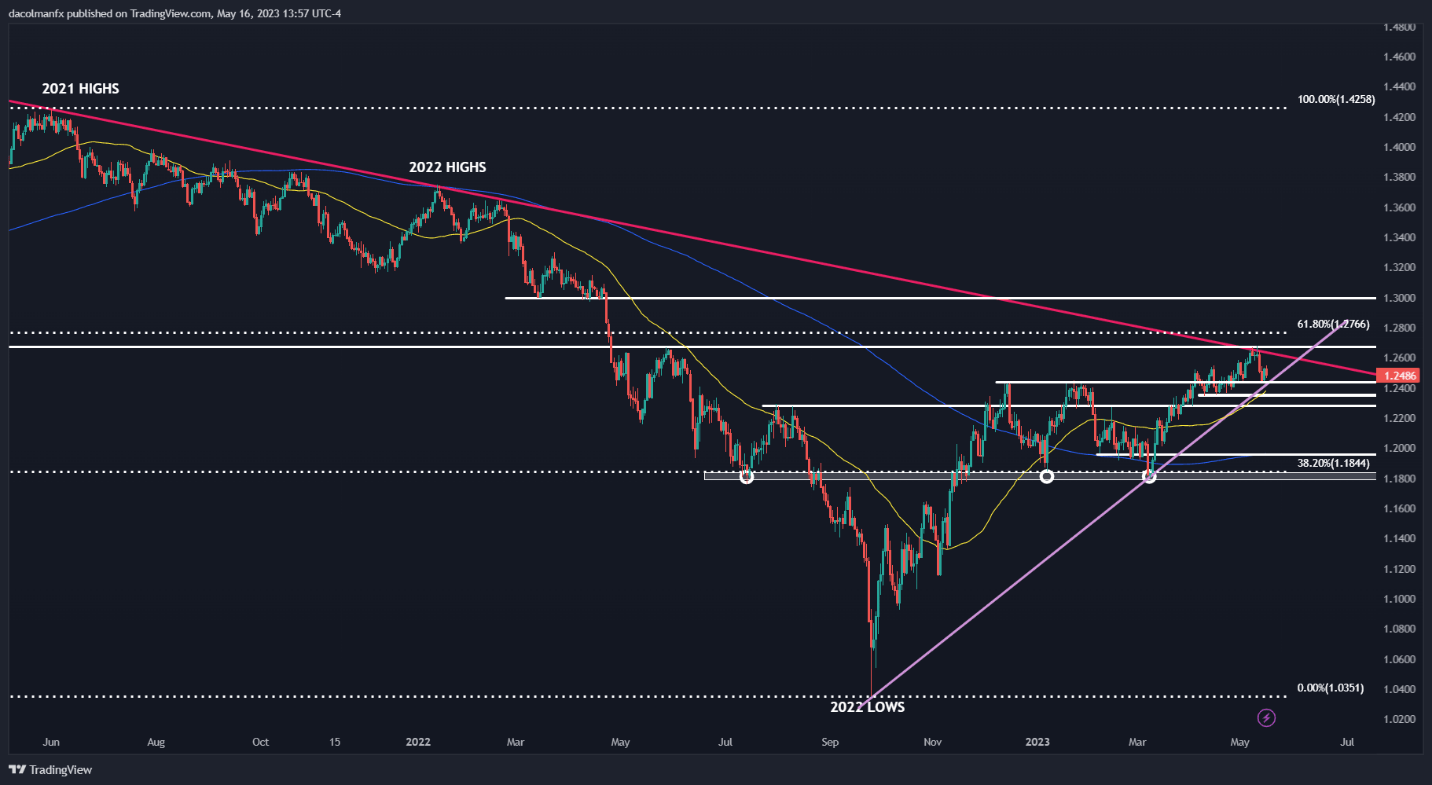1432x785 pixels.
Task: Click the '2021 HIGHS' annotation
Action: click(x=80, y=89)
